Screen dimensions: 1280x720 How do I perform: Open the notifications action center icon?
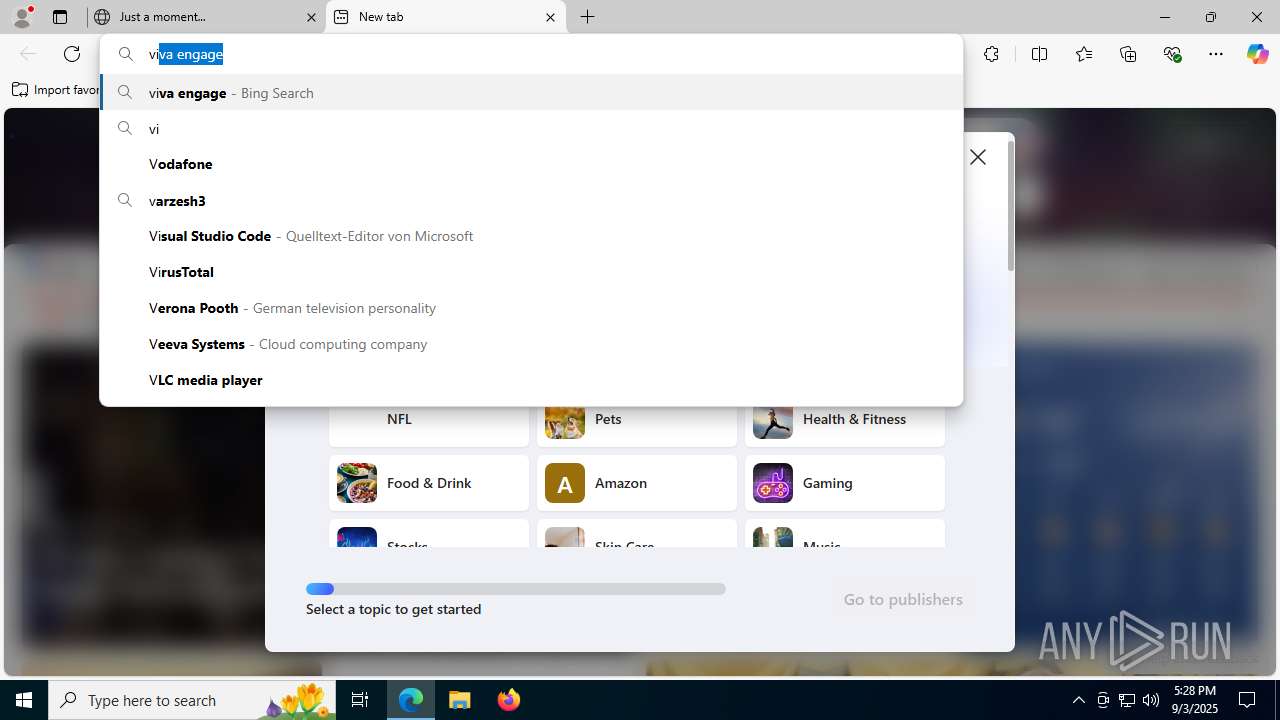tap(1247, 700)
